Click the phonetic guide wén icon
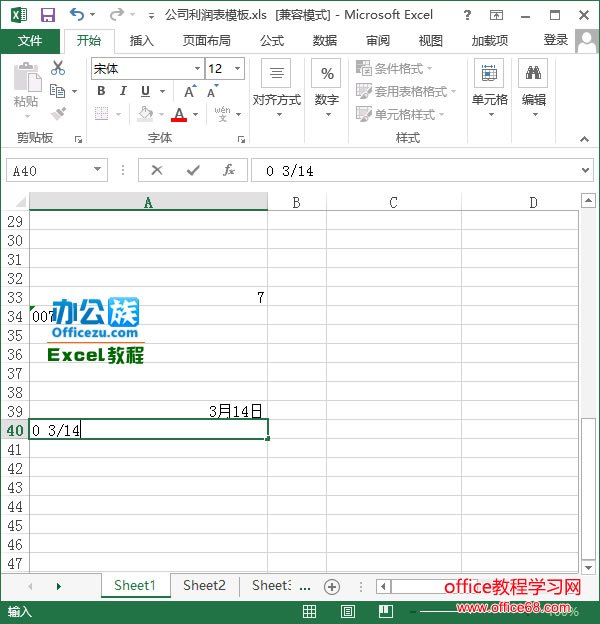The height and width of the screenshot is (624, 600). (x=222, y=114)
